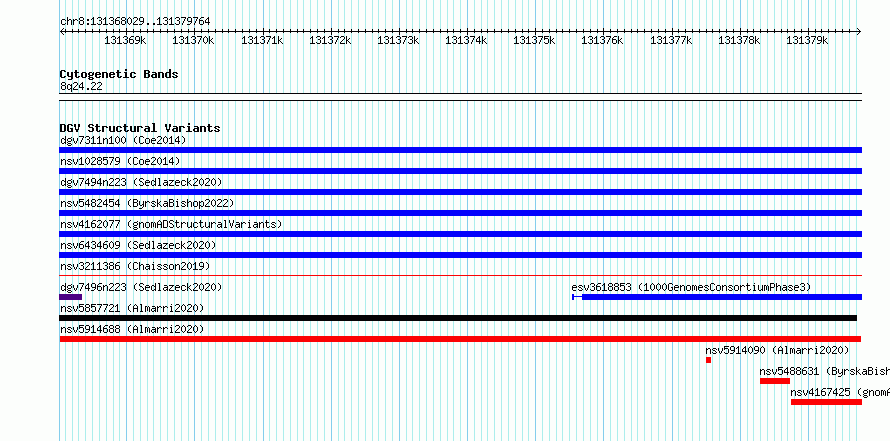
Task: Click dgv7494n223 (Sedlazeck2020) label
Action: pos(141,182)
